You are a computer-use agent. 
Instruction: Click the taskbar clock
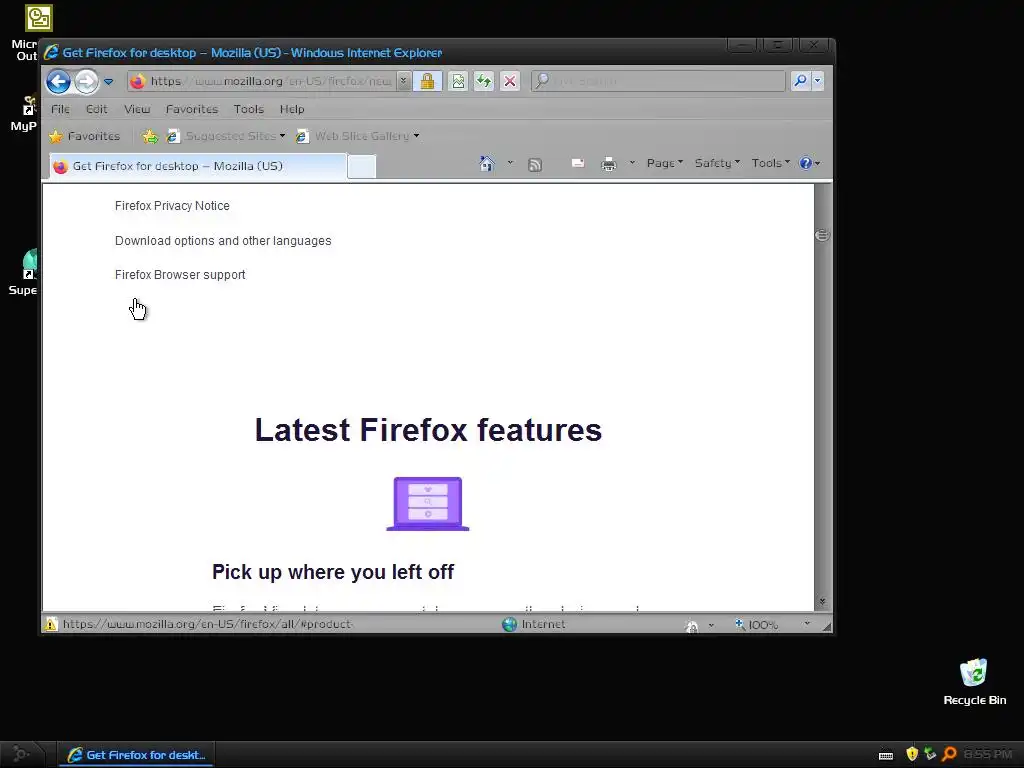[x=988, y=755]
